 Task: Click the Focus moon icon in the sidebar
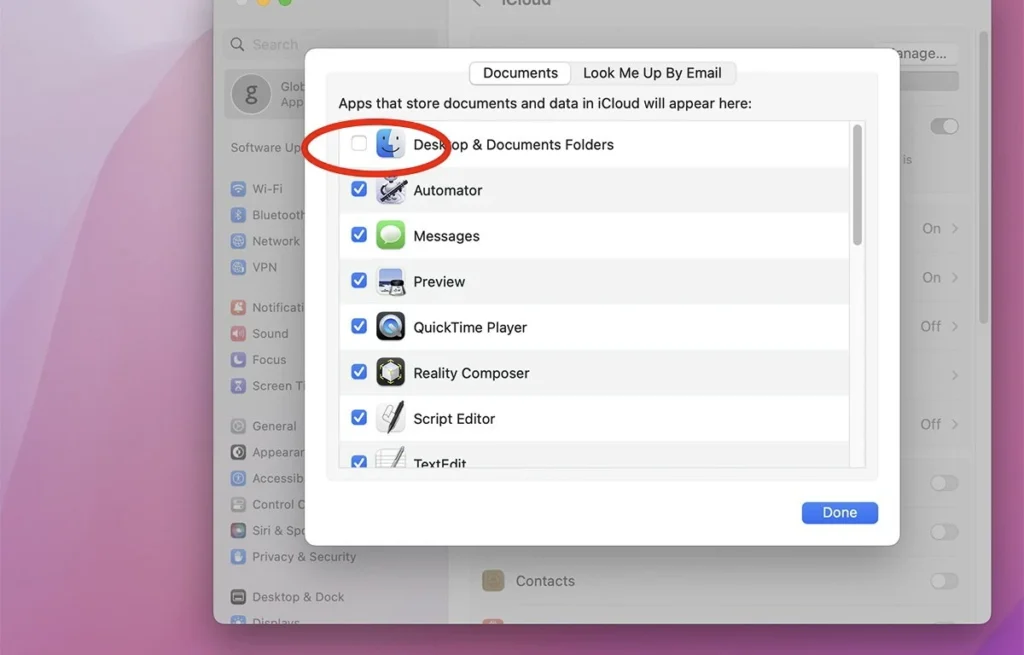238,359
